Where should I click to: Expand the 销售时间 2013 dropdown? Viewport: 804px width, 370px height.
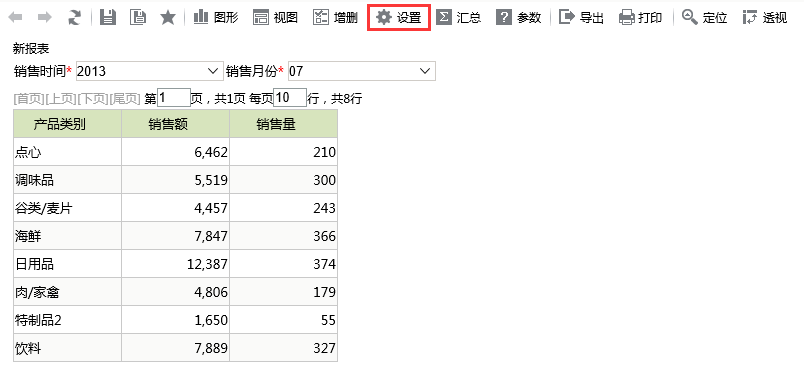(x=150, y=71)
